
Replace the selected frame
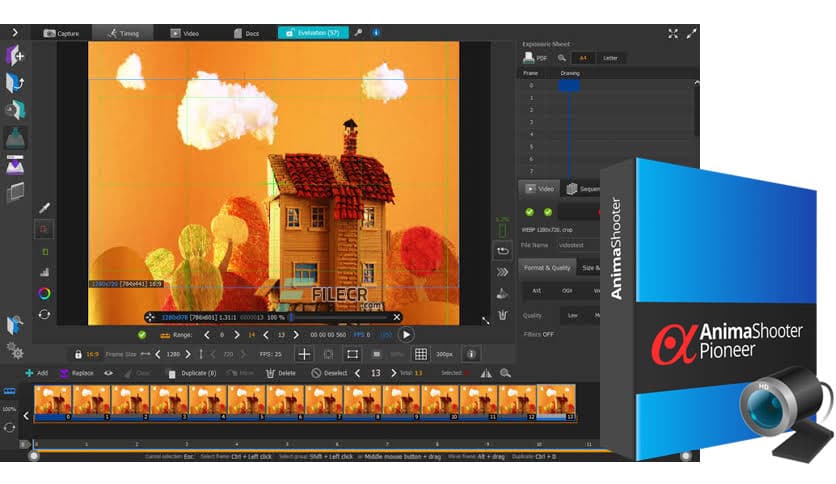76,373
